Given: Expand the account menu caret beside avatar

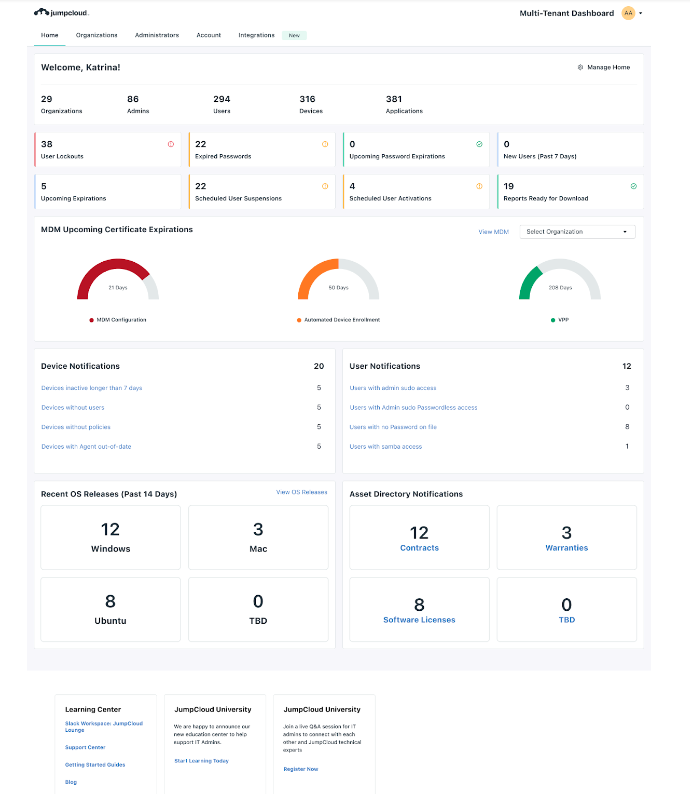Looking at the screenshot, I should (641, 14).
